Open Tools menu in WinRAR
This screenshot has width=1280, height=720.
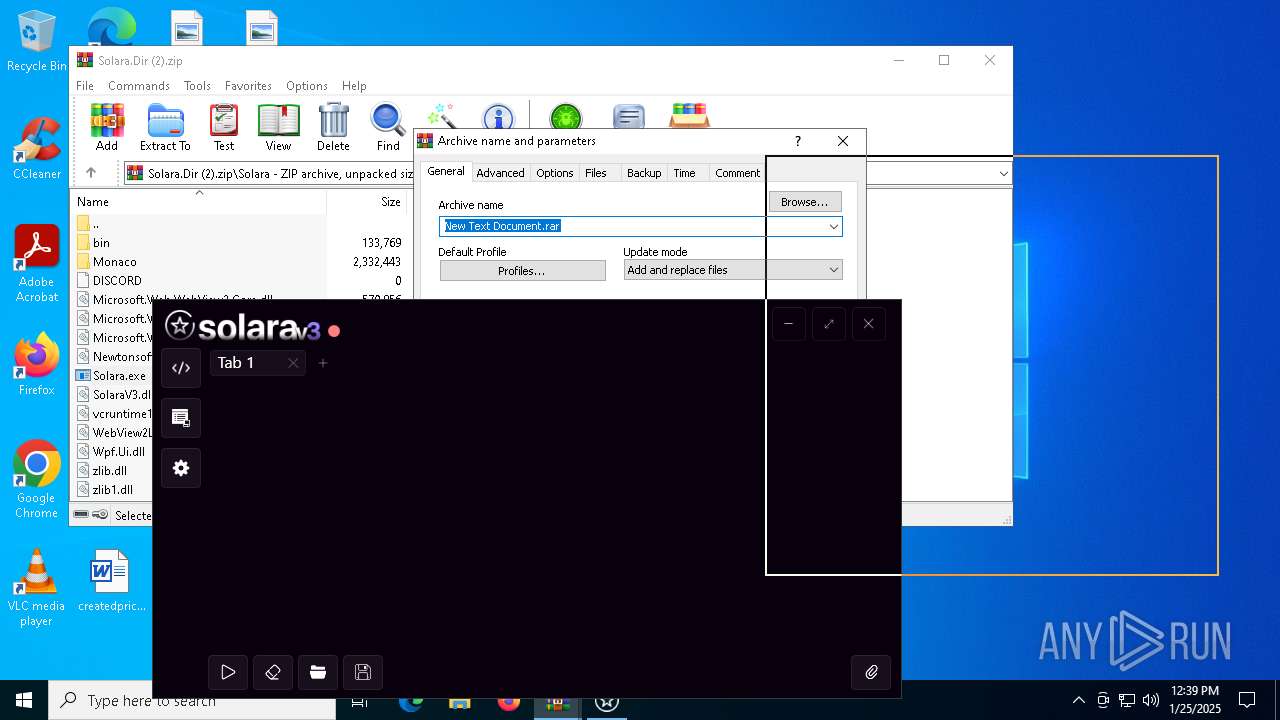coord(197,86)
